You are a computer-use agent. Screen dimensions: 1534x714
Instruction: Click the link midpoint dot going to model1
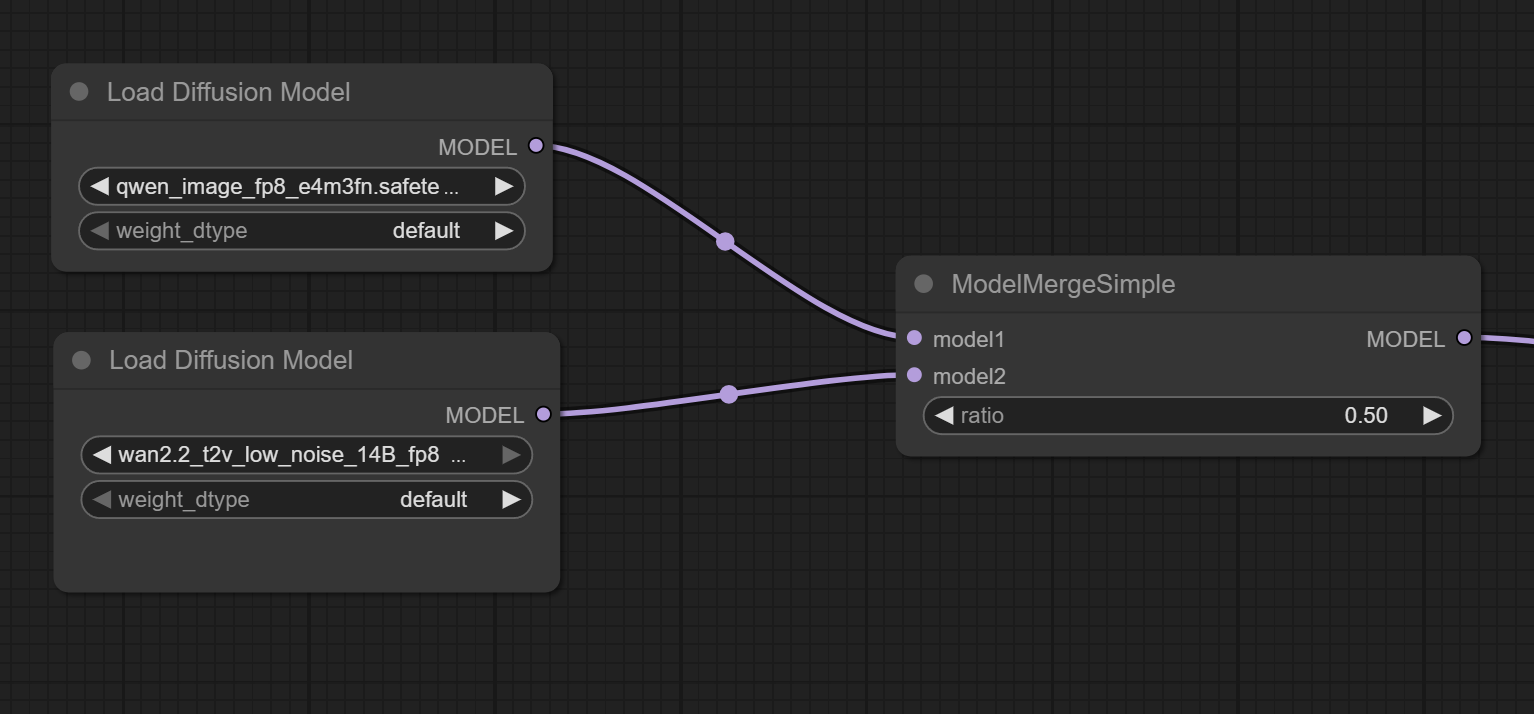(x=725, y=241)
